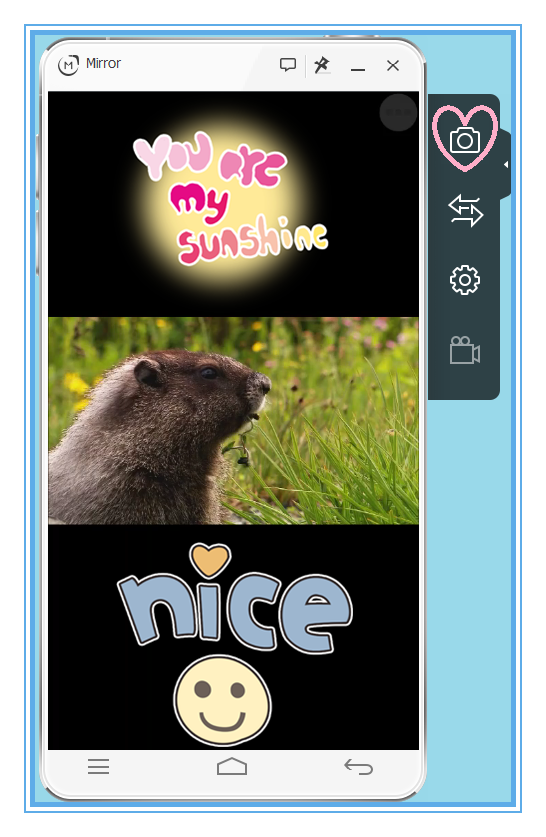This screenshot has width=546, height=837.
Task: Tap the phone's back navigation button
Action: pyautogui.click(x=358, y=767)
